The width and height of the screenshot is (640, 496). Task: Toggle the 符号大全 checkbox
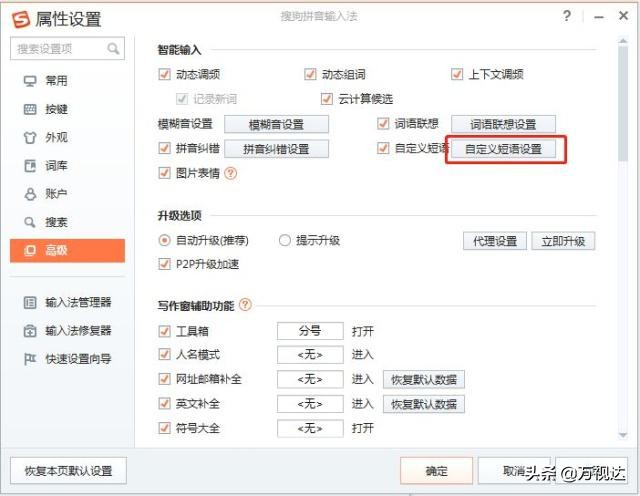pyautogui.click(x=164, y=428)
